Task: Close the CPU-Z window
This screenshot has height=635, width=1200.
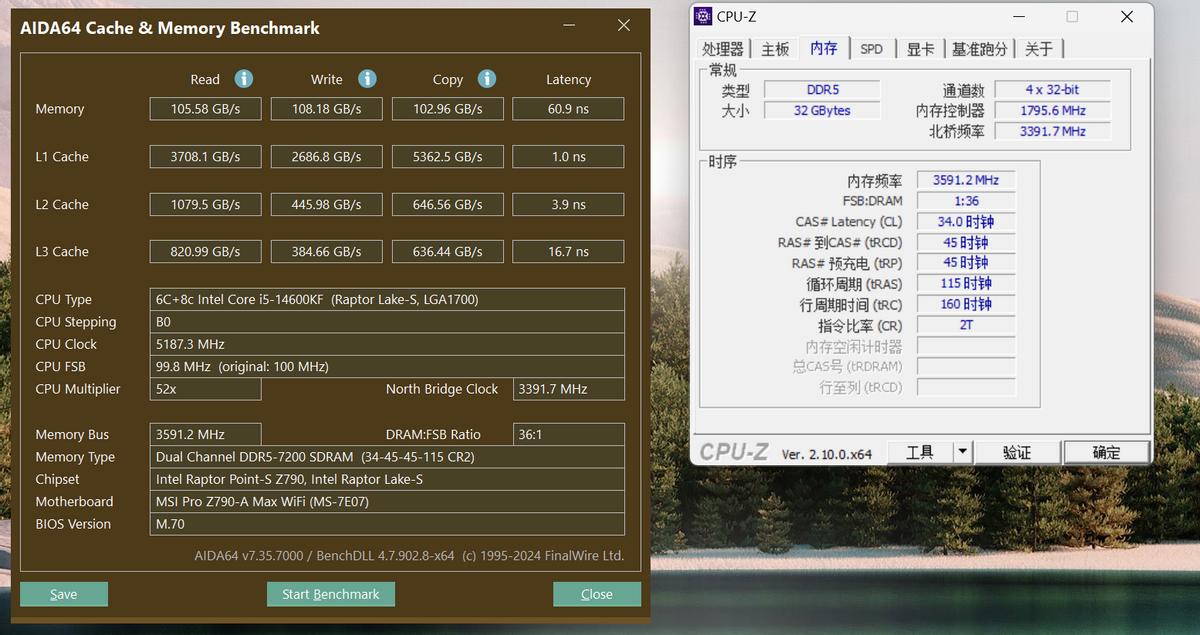Action: tap(1127, 16)
